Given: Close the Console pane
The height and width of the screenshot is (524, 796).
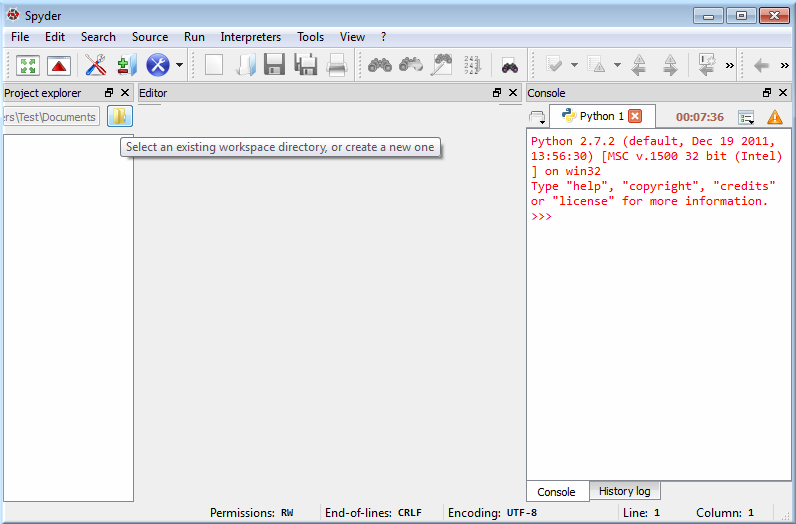Looking at the screenshot, I should pyautogui.click(x=783, y=93).
